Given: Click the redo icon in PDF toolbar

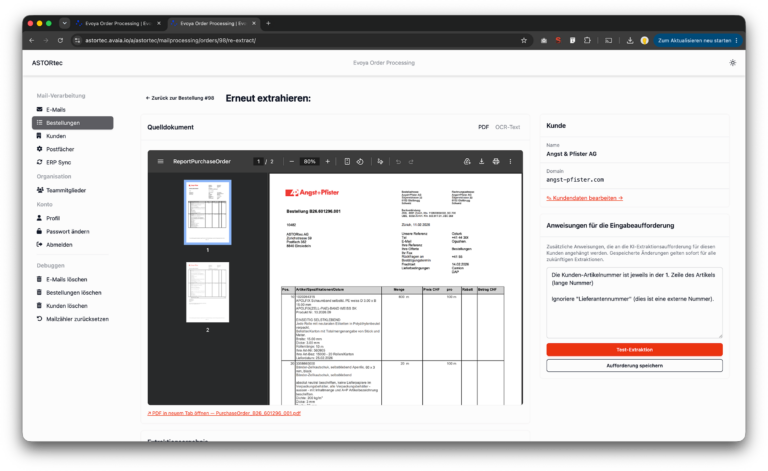Looking at the screenshot, I should [411, 162].
